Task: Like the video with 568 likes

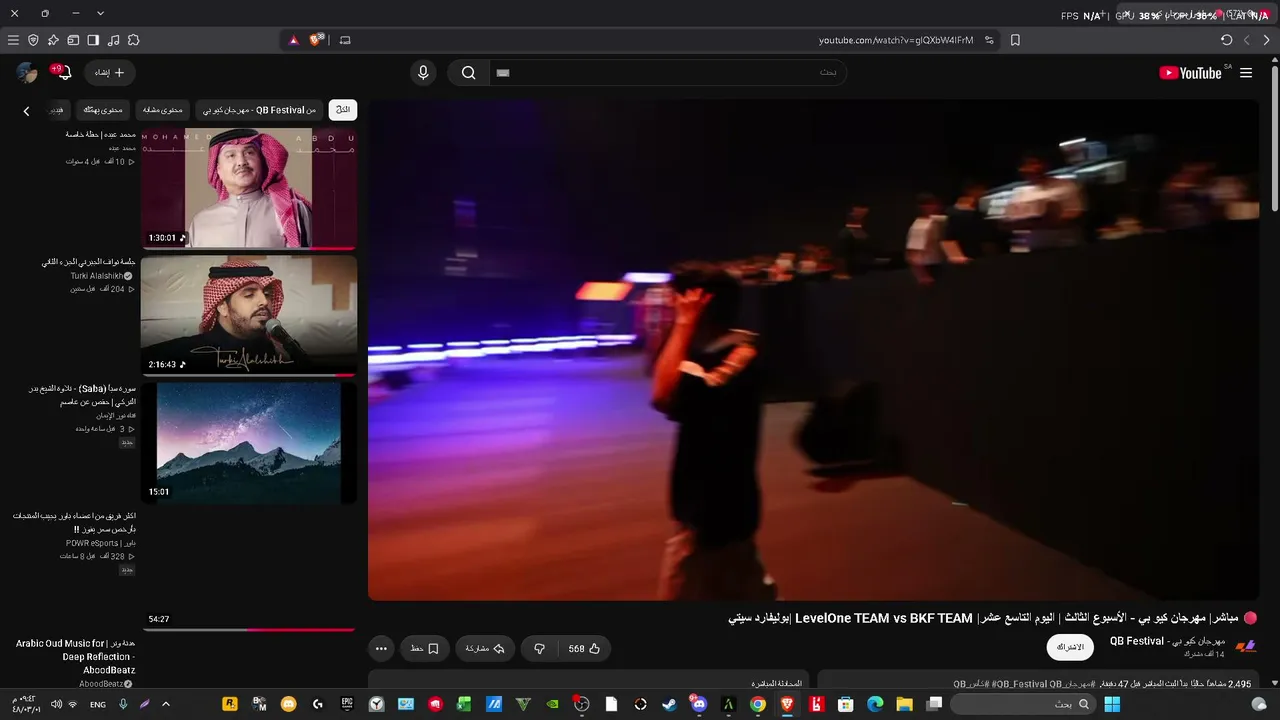Action: [x=585, y=649]
